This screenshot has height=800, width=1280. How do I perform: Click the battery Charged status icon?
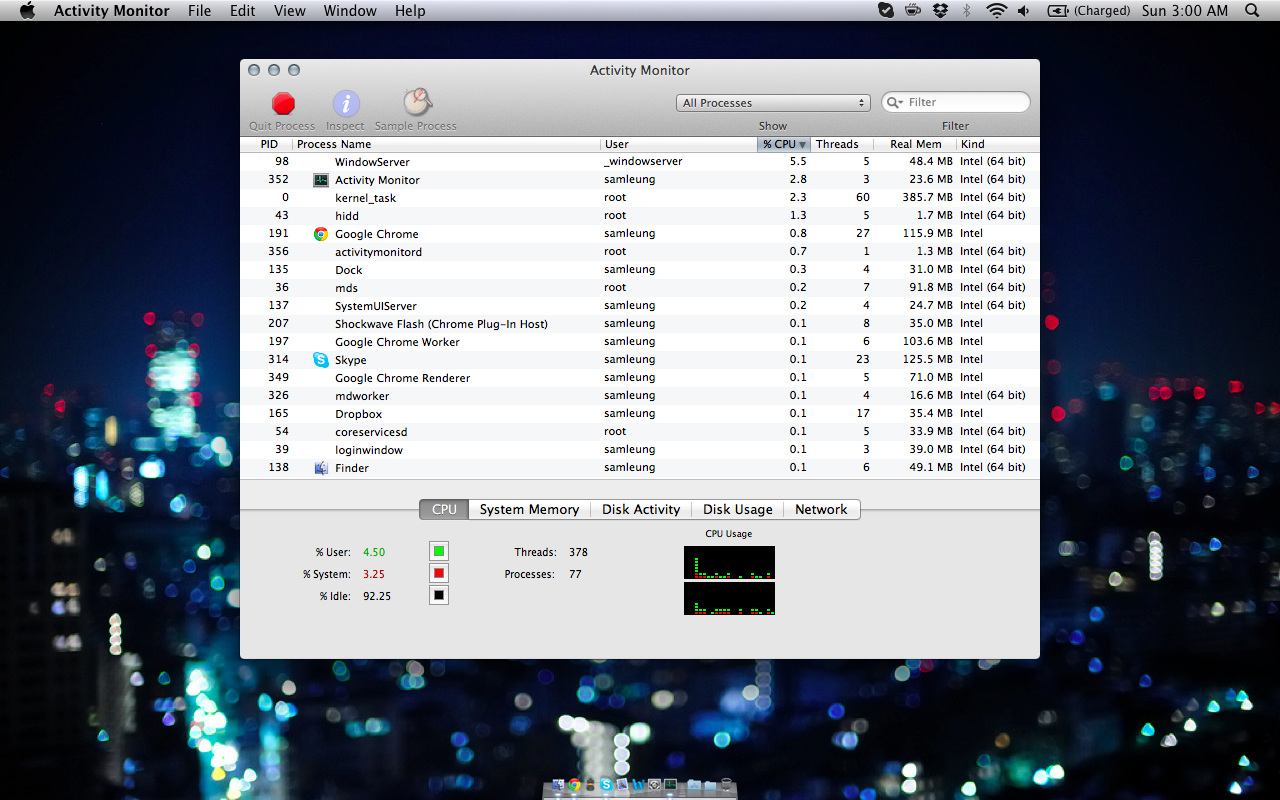[x=1089, y=11]
